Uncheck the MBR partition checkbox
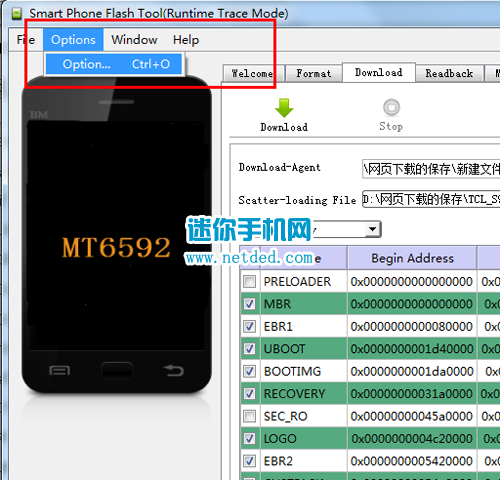The height and width of the screenshot is (480, 500). click(x=249, y=304)
